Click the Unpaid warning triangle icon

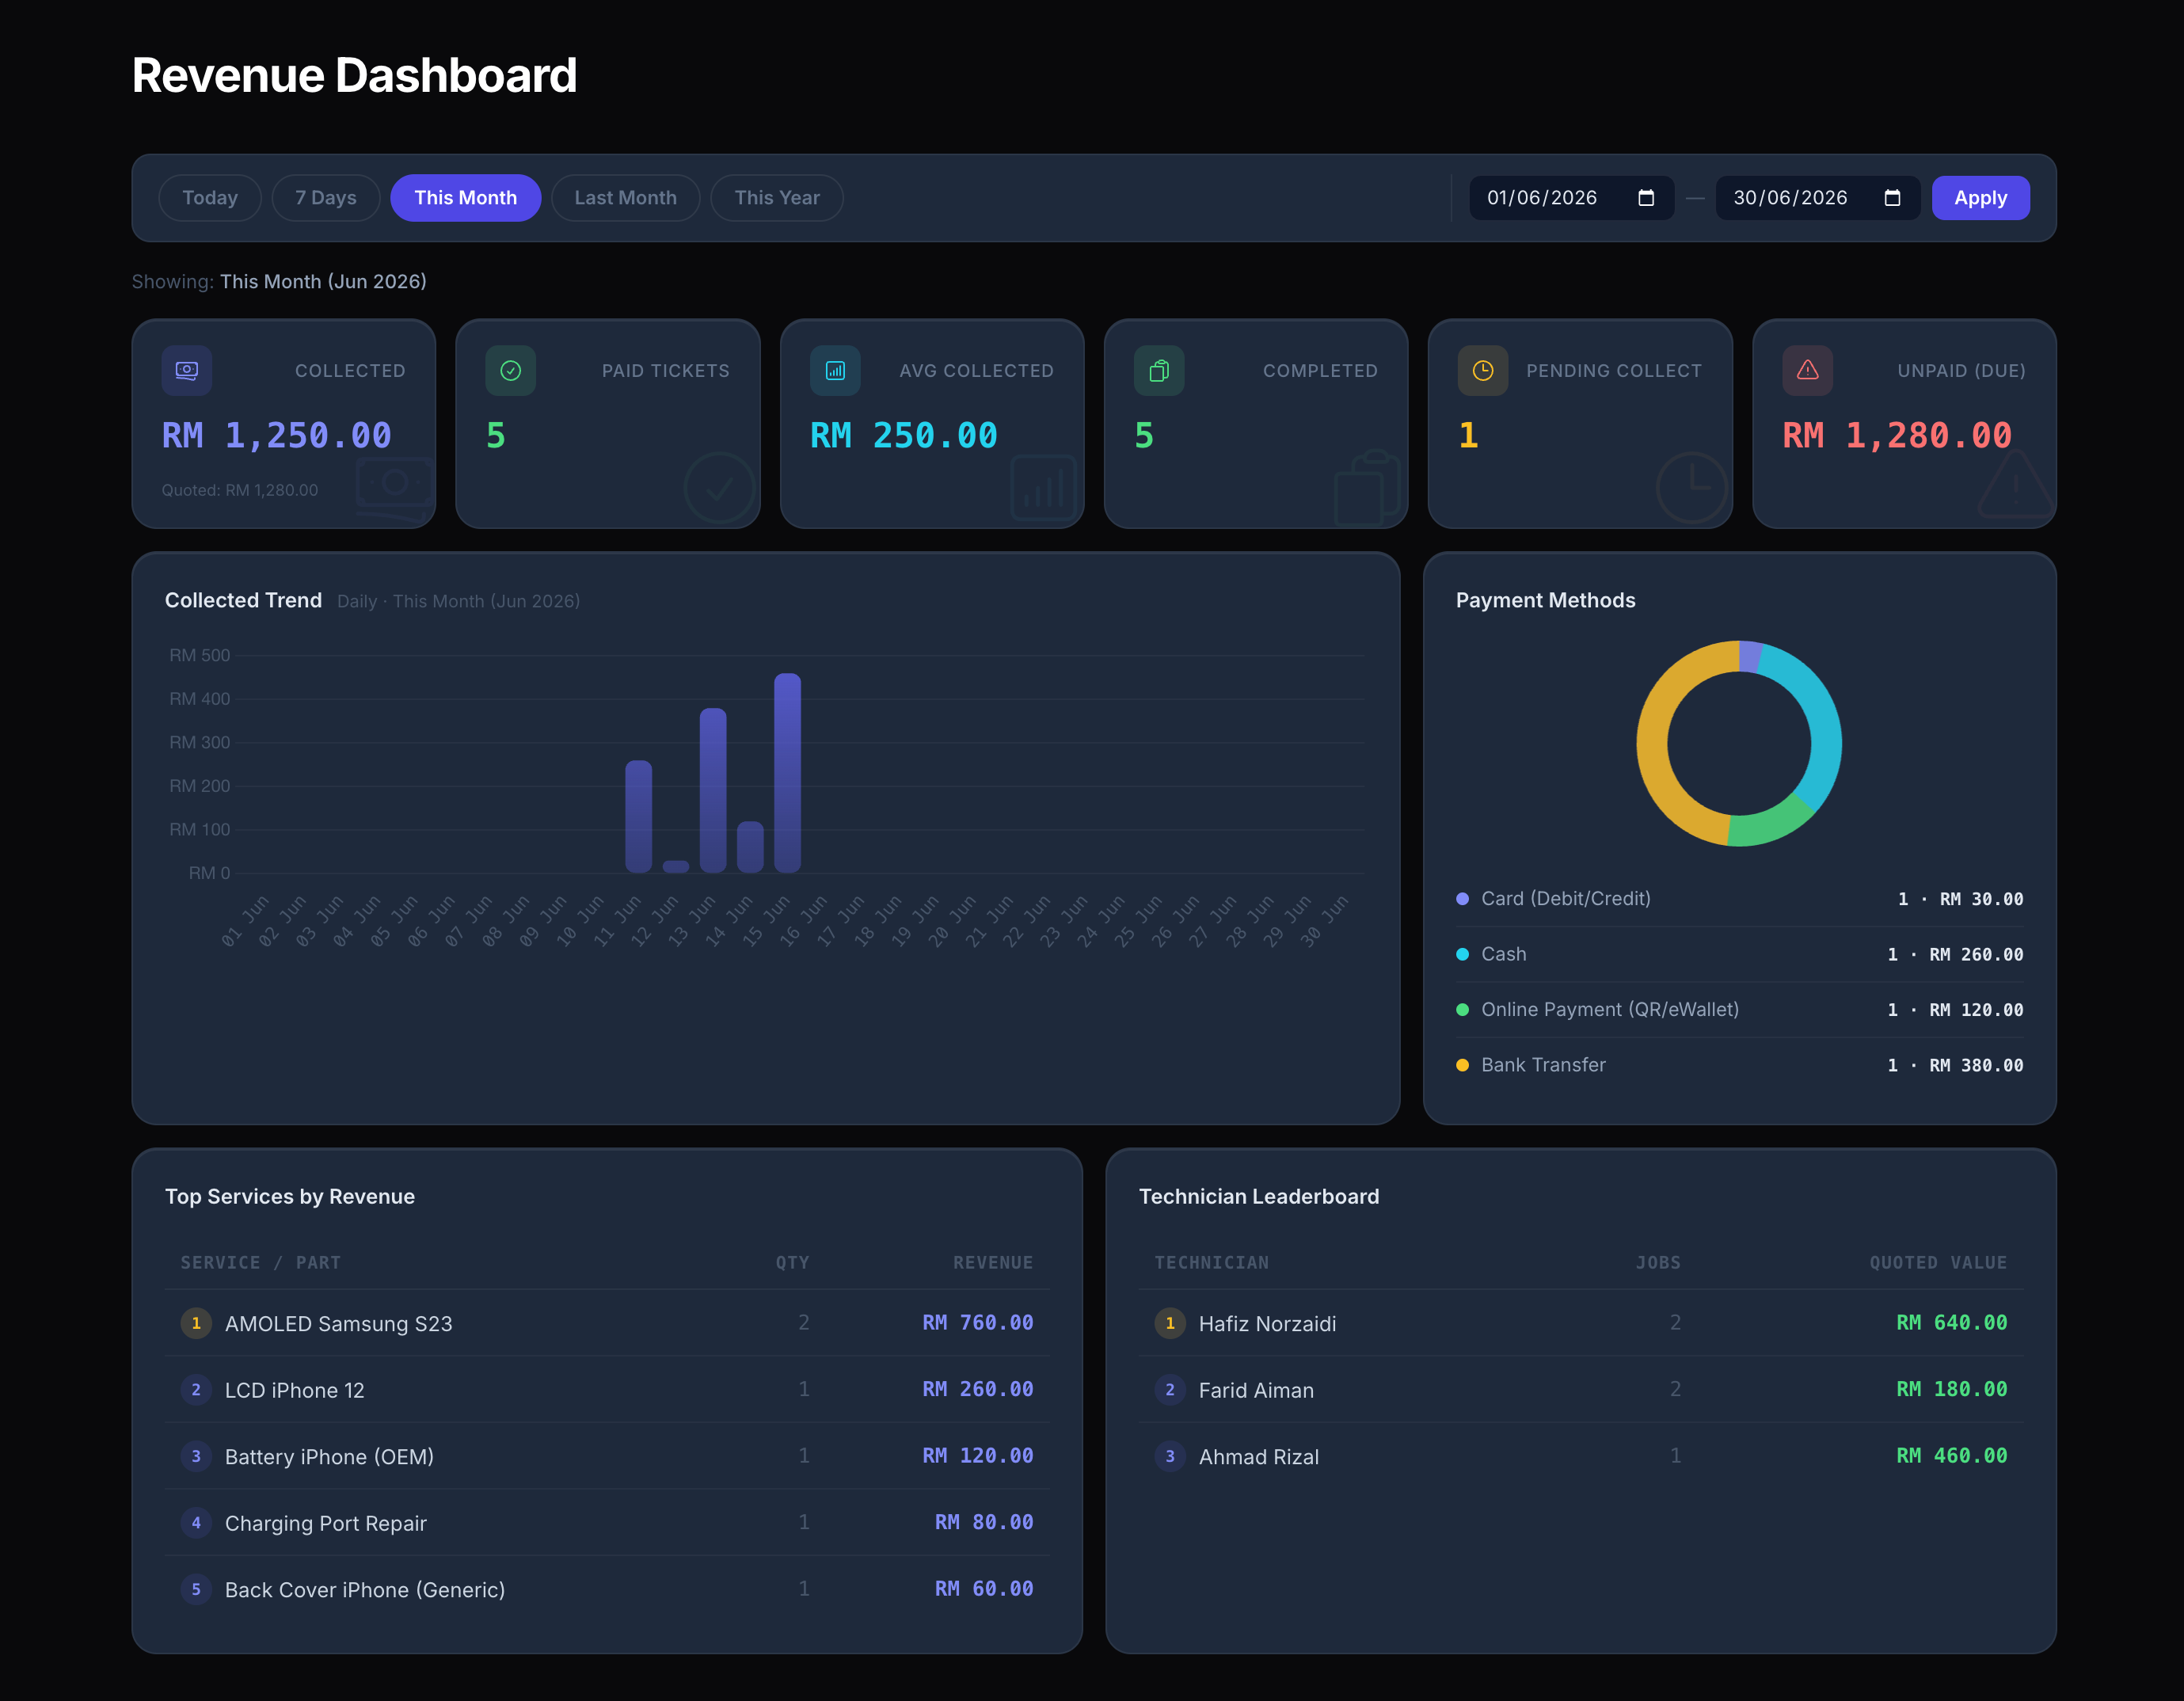(1807, 371)
